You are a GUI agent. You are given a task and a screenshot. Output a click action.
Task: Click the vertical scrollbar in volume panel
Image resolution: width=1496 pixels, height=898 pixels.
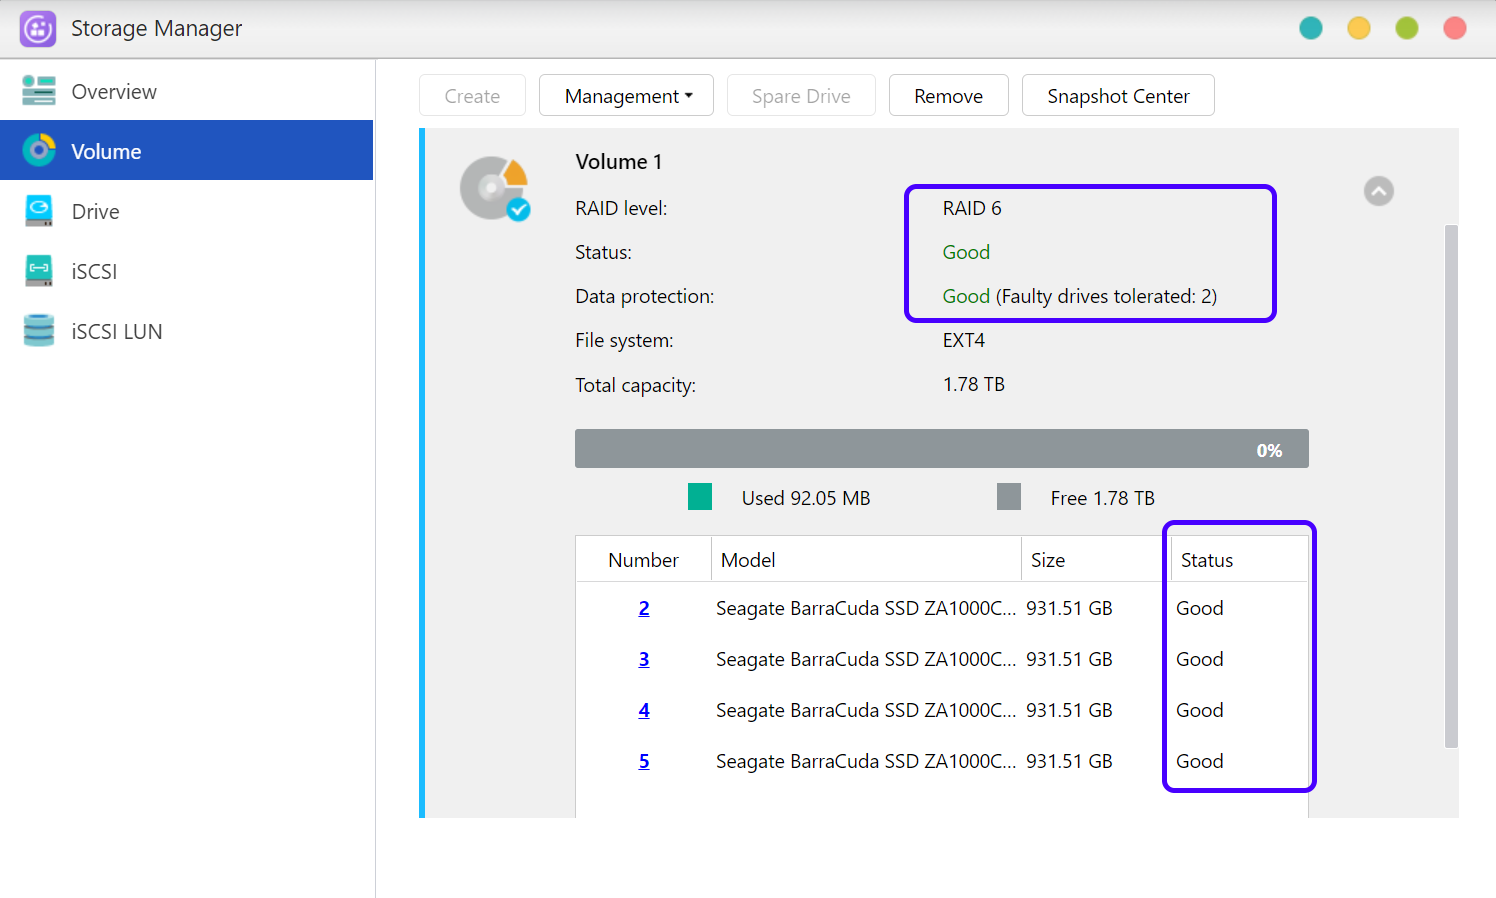pos(1451,486)
